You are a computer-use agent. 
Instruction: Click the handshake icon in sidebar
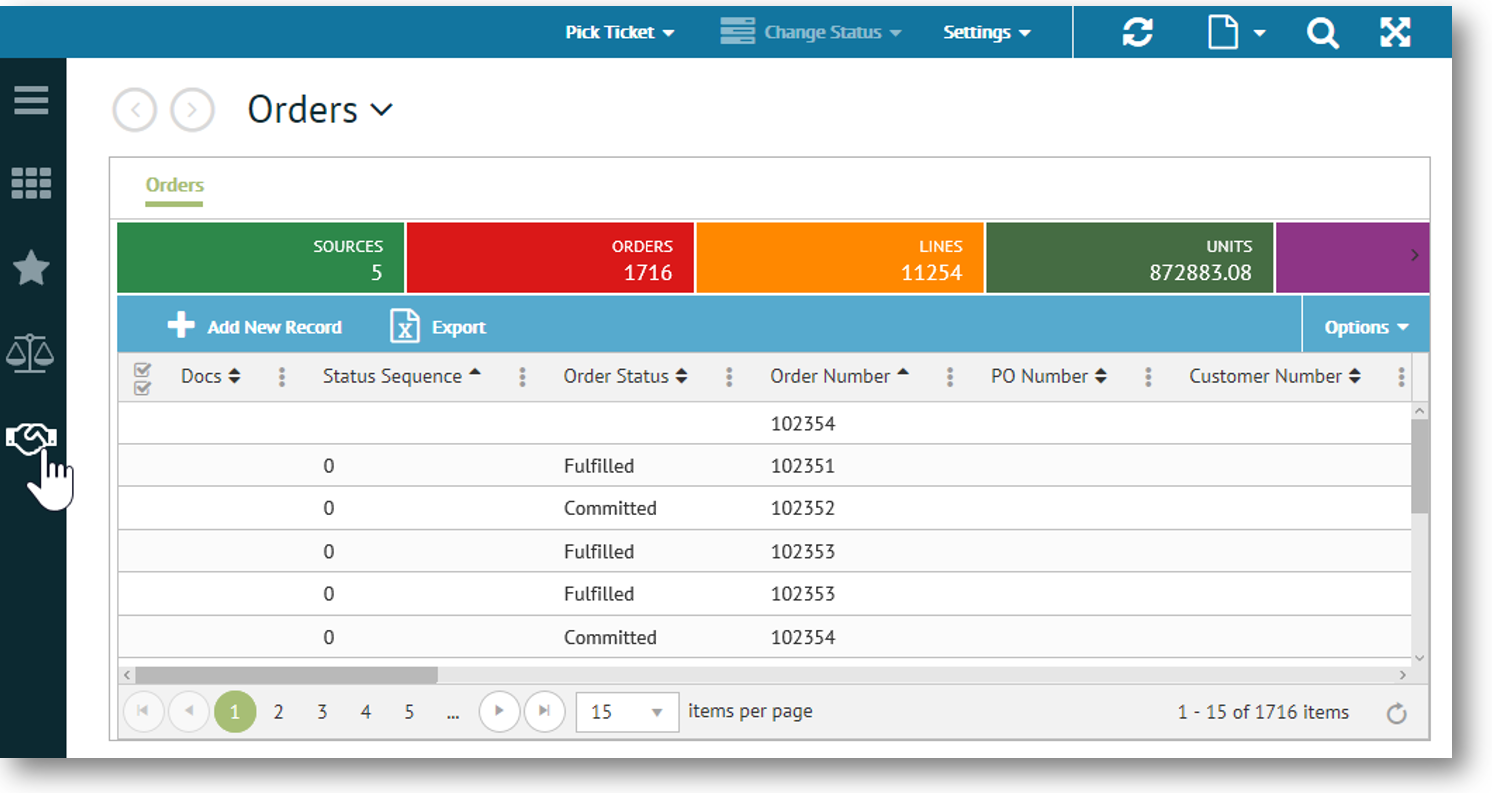tap(31, 437)
